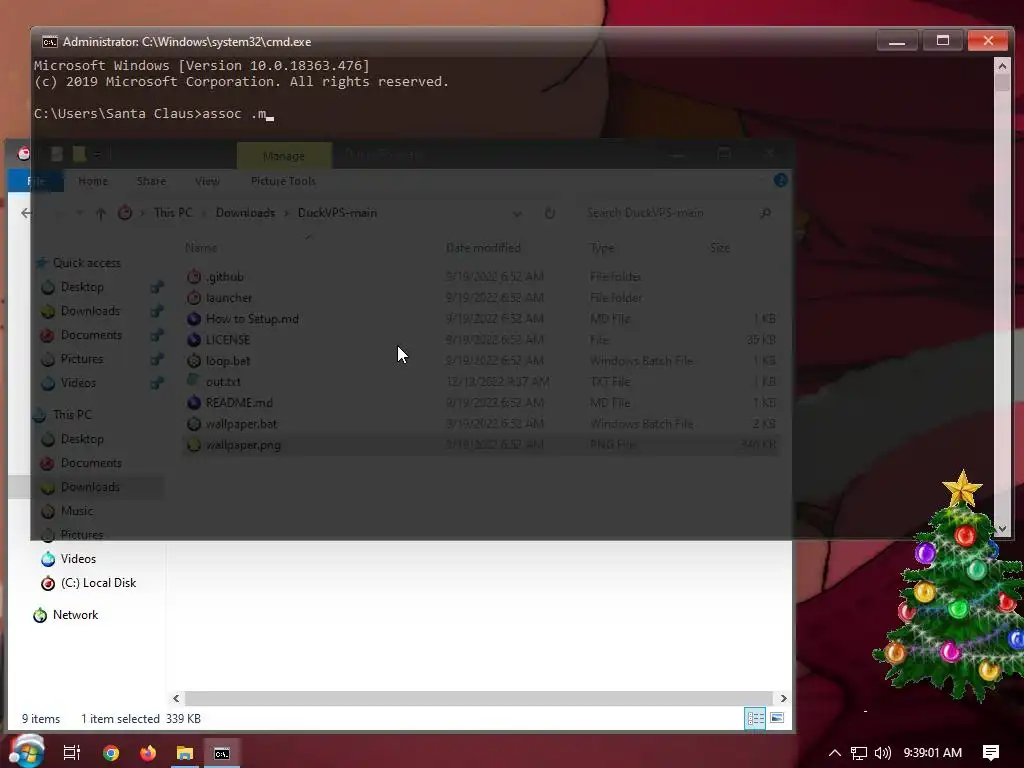Open the Share ribbon tab

tap(151, 181)
